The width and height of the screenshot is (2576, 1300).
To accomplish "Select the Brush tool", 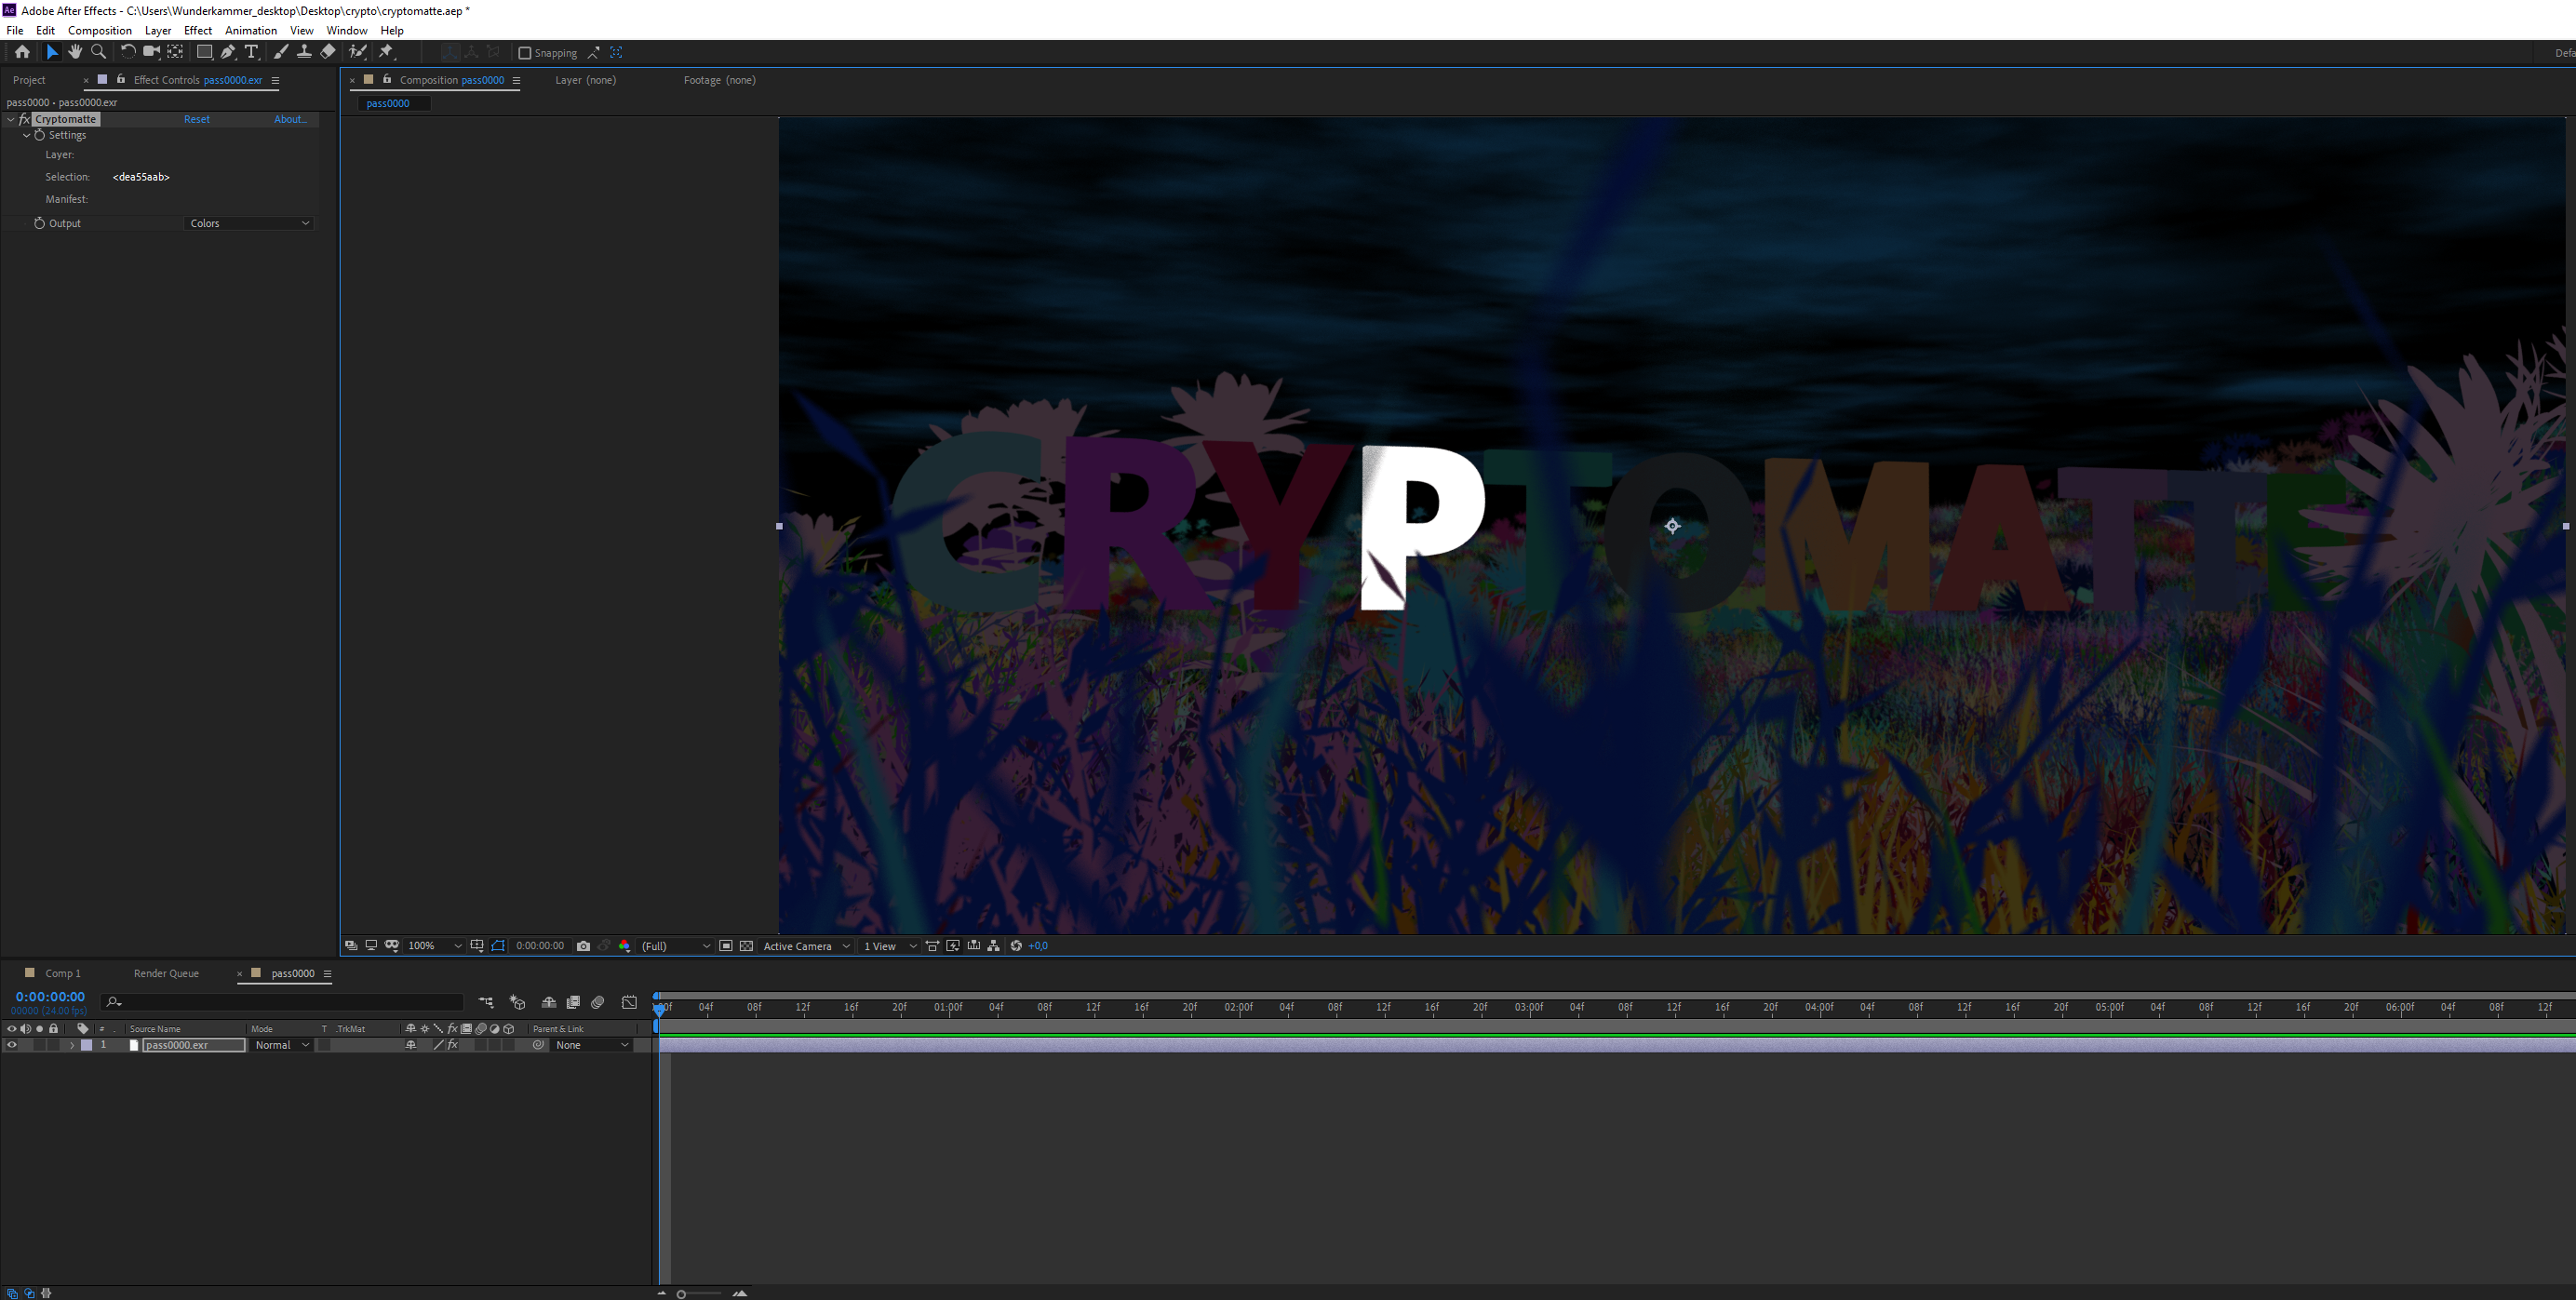I will pyautogui.click(x=281, y=52).
